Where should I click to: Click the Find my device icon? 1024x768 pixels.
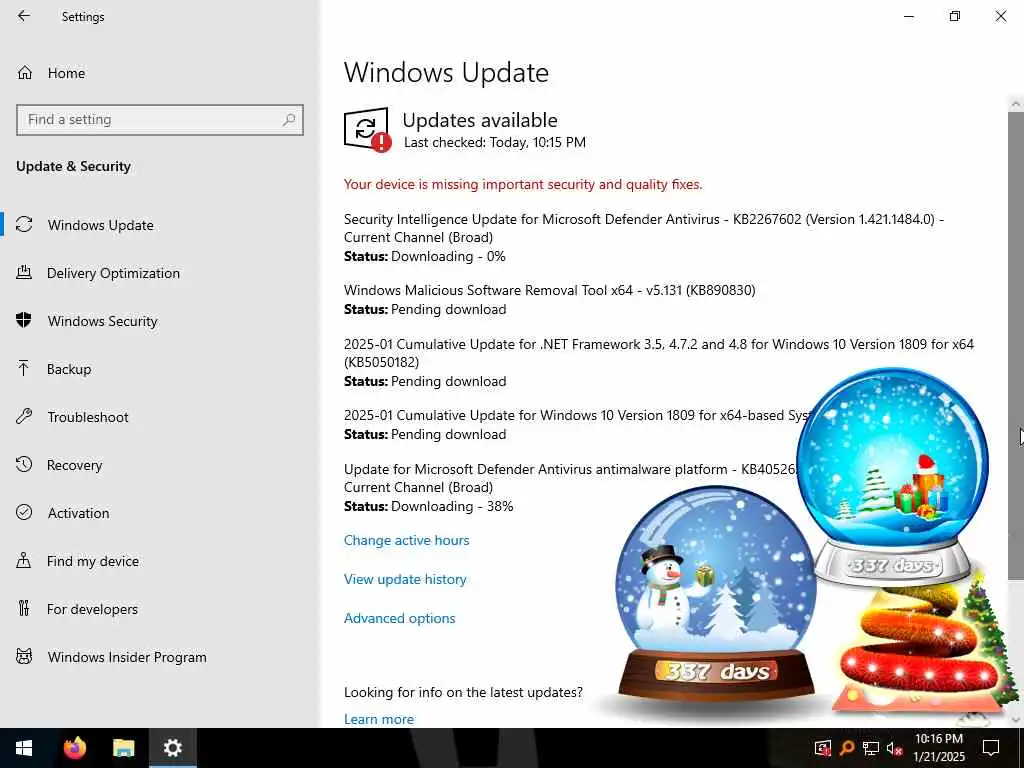coord(24,560)
